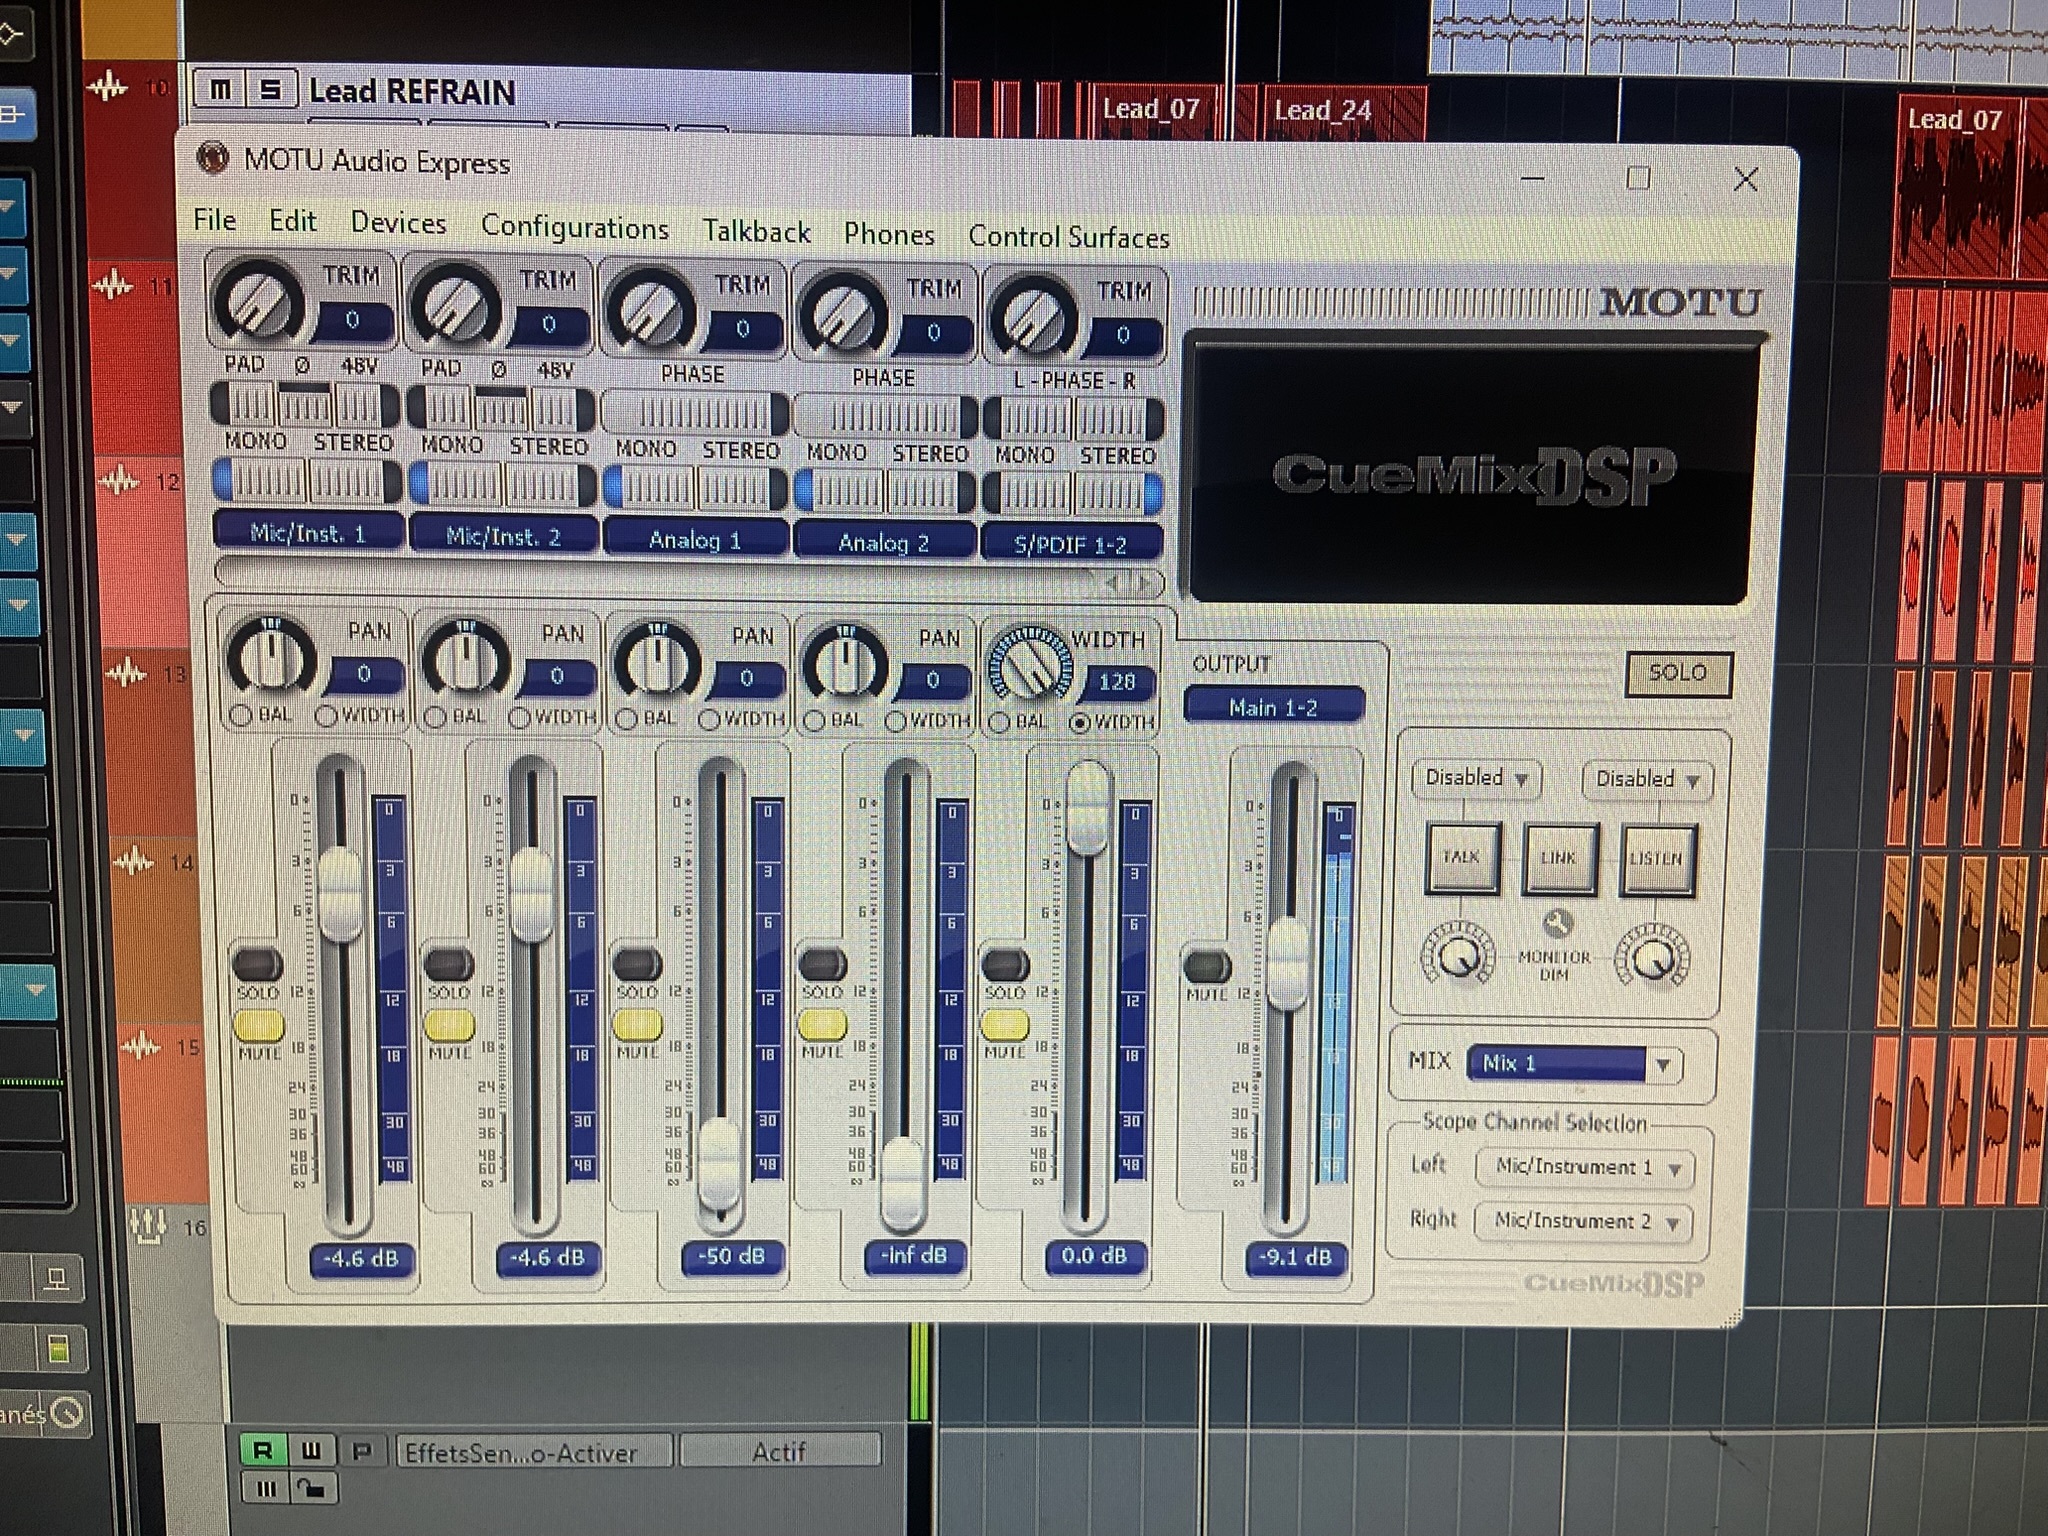Toggle the PHASE switch on Analog 1
The image size is (2048, 1536).
(x=694, y=413)
